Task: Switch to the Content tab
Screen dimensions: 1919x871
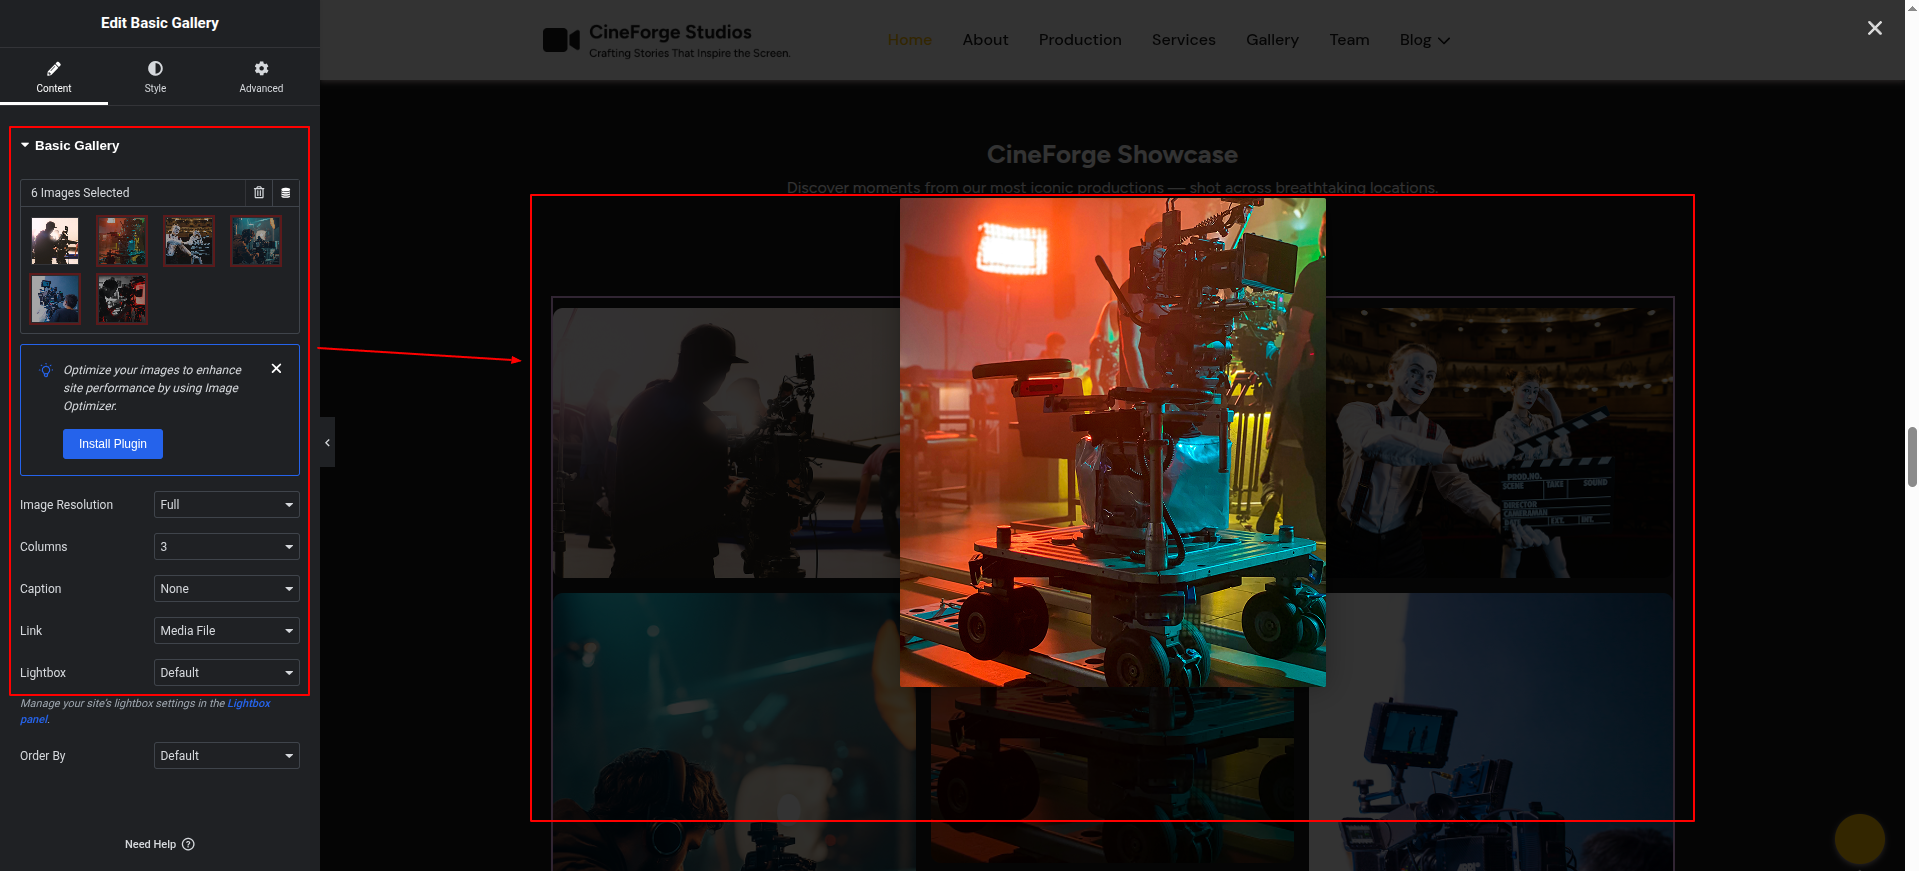Action: tap(54, 76)
